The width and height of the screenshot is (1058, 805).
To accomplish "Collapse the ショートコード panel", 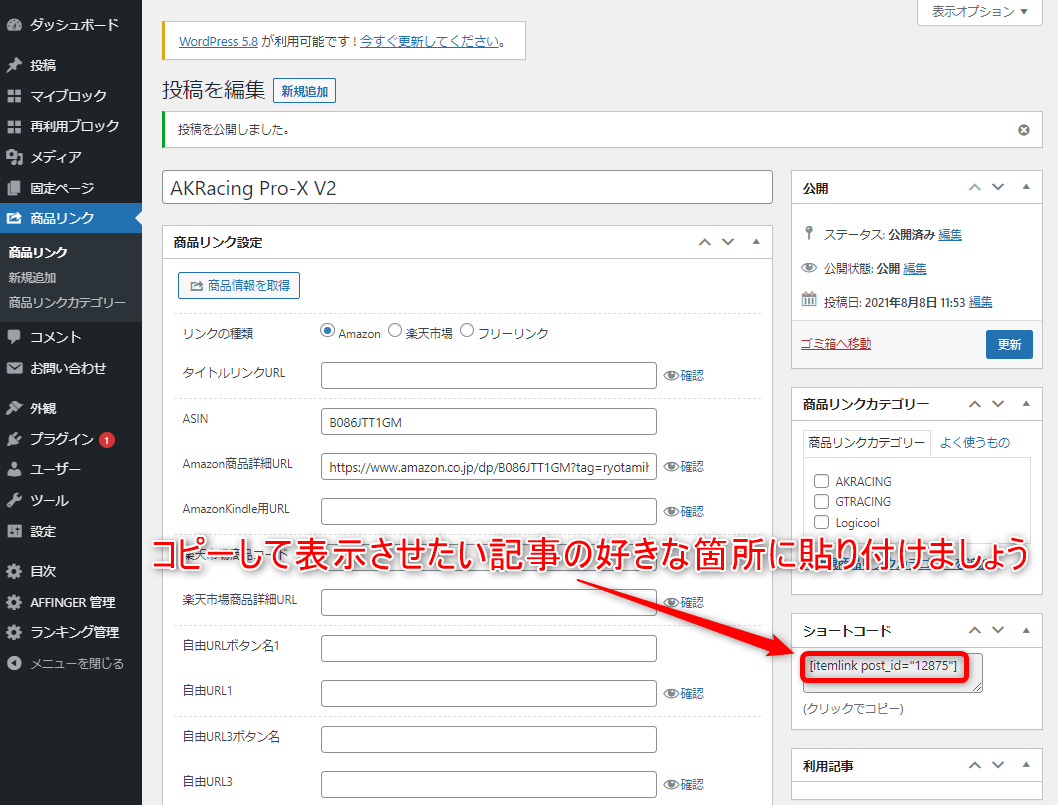I will 1026,630.
